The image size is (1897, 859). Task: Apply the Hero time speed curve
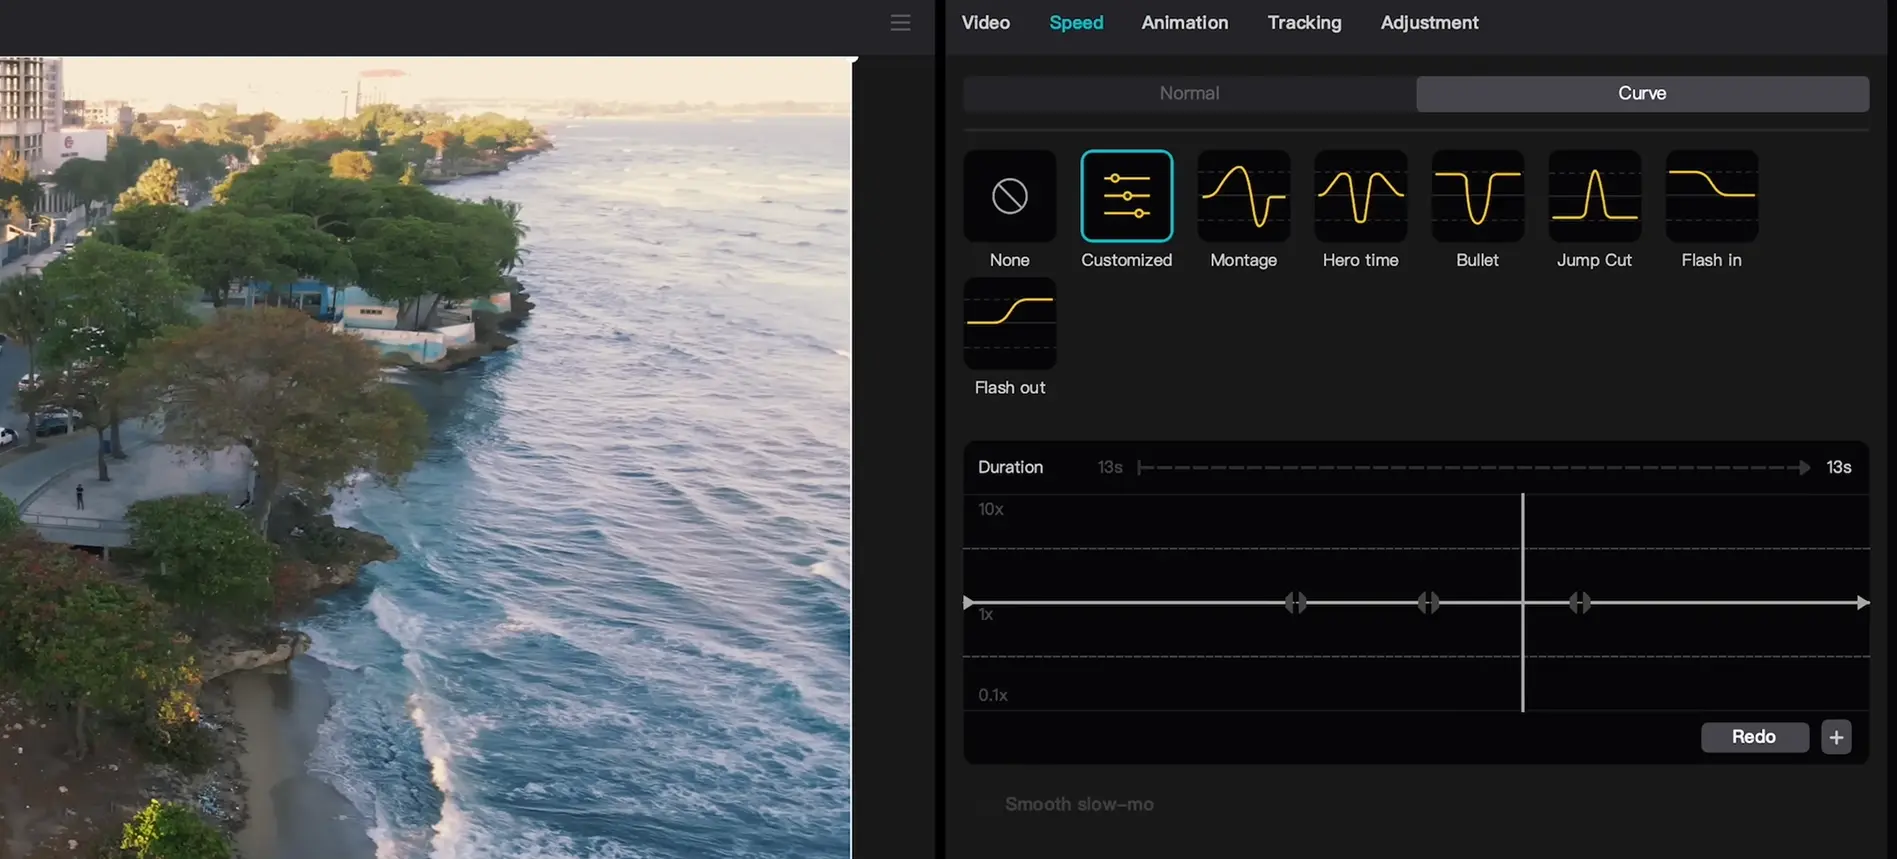(1360, 197)
